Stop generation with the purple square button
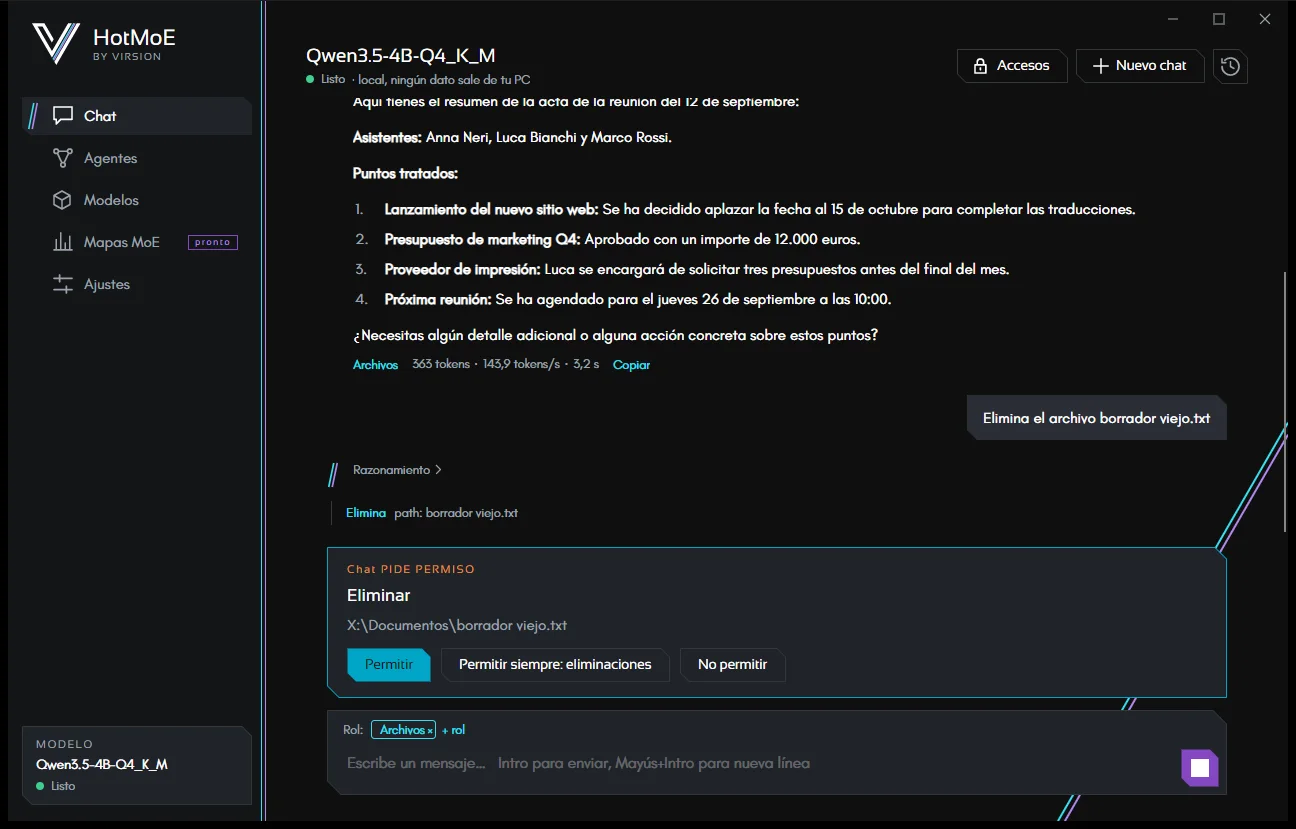This screenshot has width=1296, height=829. (1200, 768)
